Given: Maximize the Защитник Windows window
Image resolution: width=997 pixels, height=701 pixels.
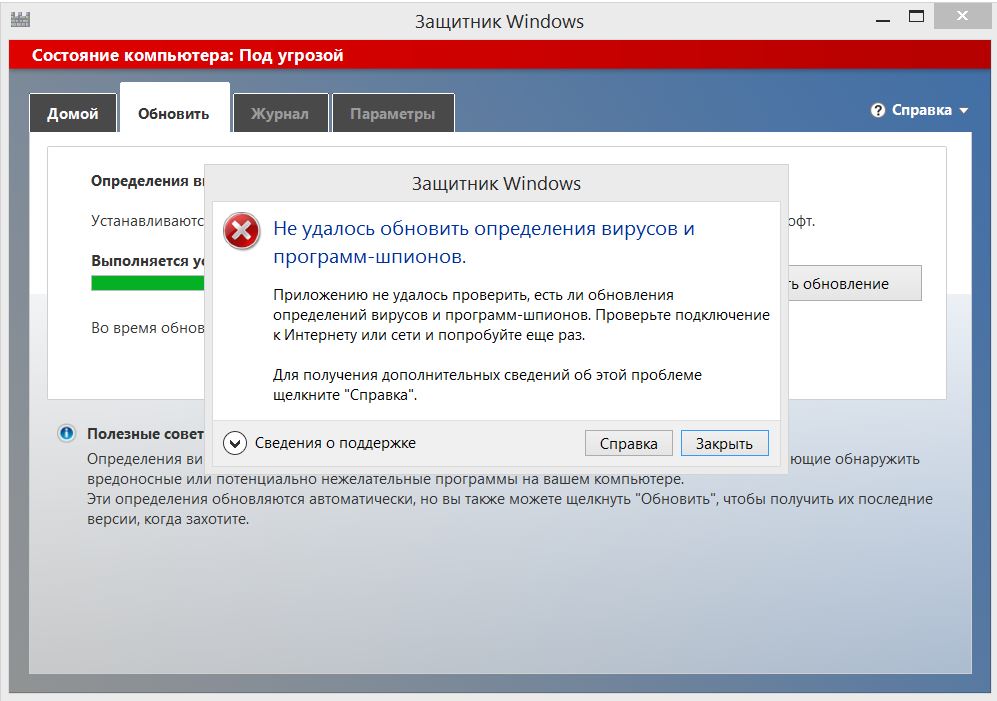Looking at the screenshot, I should (x=916, y=17).
